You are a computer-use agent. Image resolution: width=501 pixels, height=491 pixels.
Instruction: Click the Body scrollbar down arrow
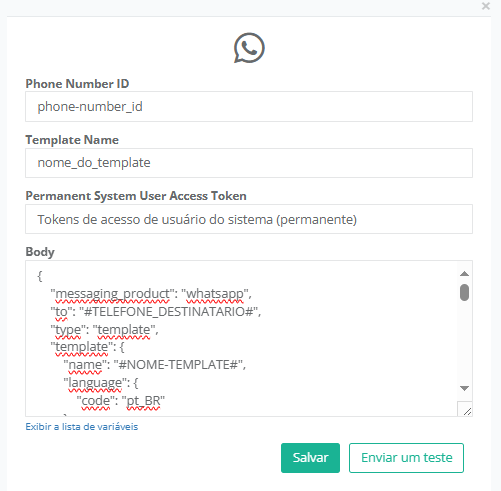click(x=464, y=388)
